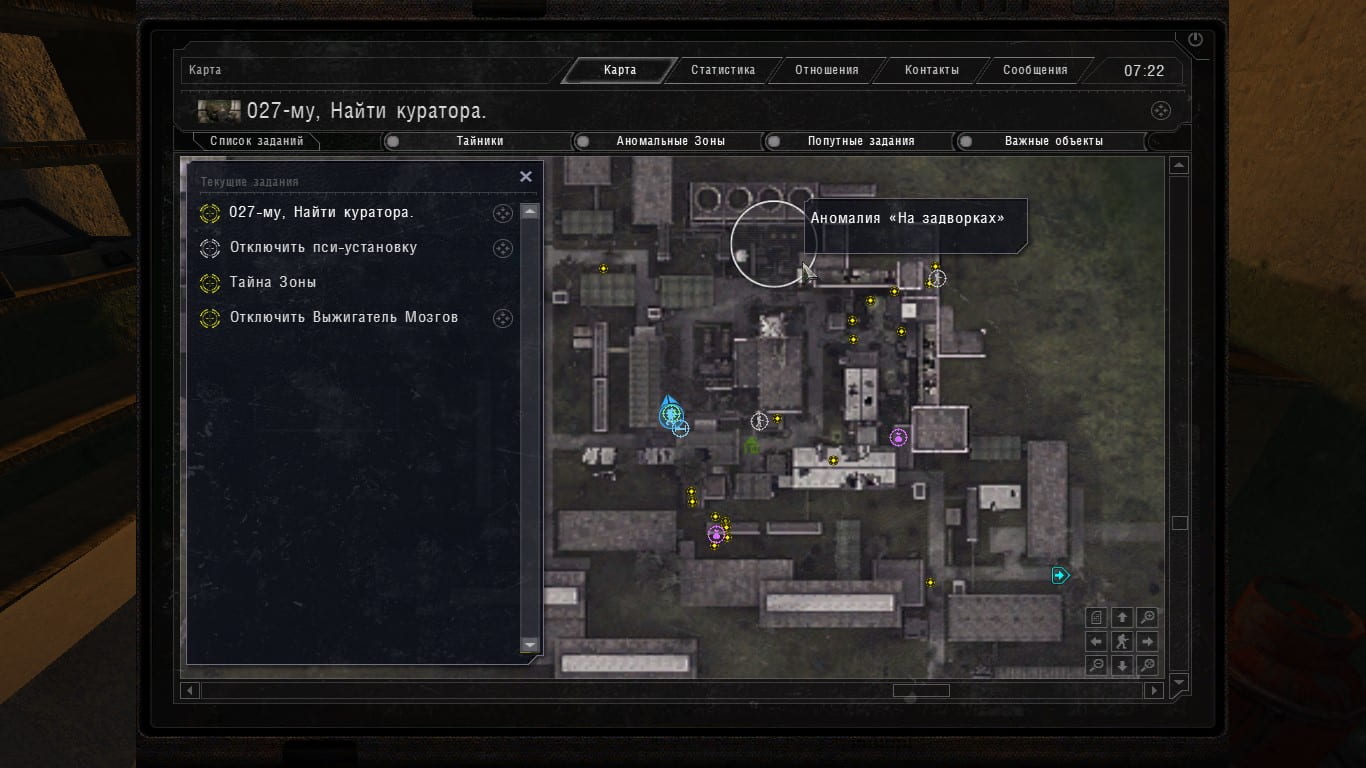The image size is (1366, 768).
Task: Click the 'Текущие задания' list heading
Action: coord(250,182)
